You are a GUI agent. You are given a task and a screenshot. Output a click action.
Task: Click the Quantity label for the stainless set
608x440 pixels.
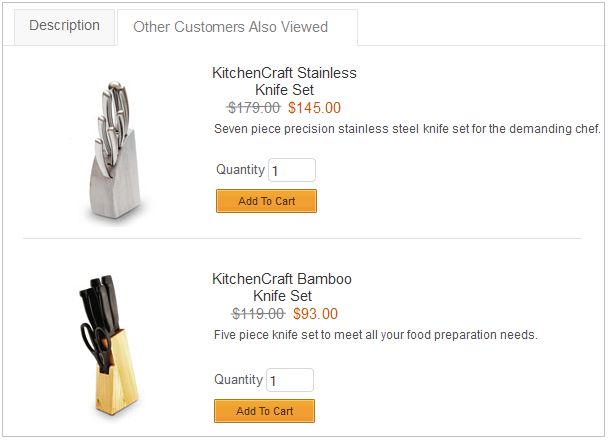click(240, 170)
